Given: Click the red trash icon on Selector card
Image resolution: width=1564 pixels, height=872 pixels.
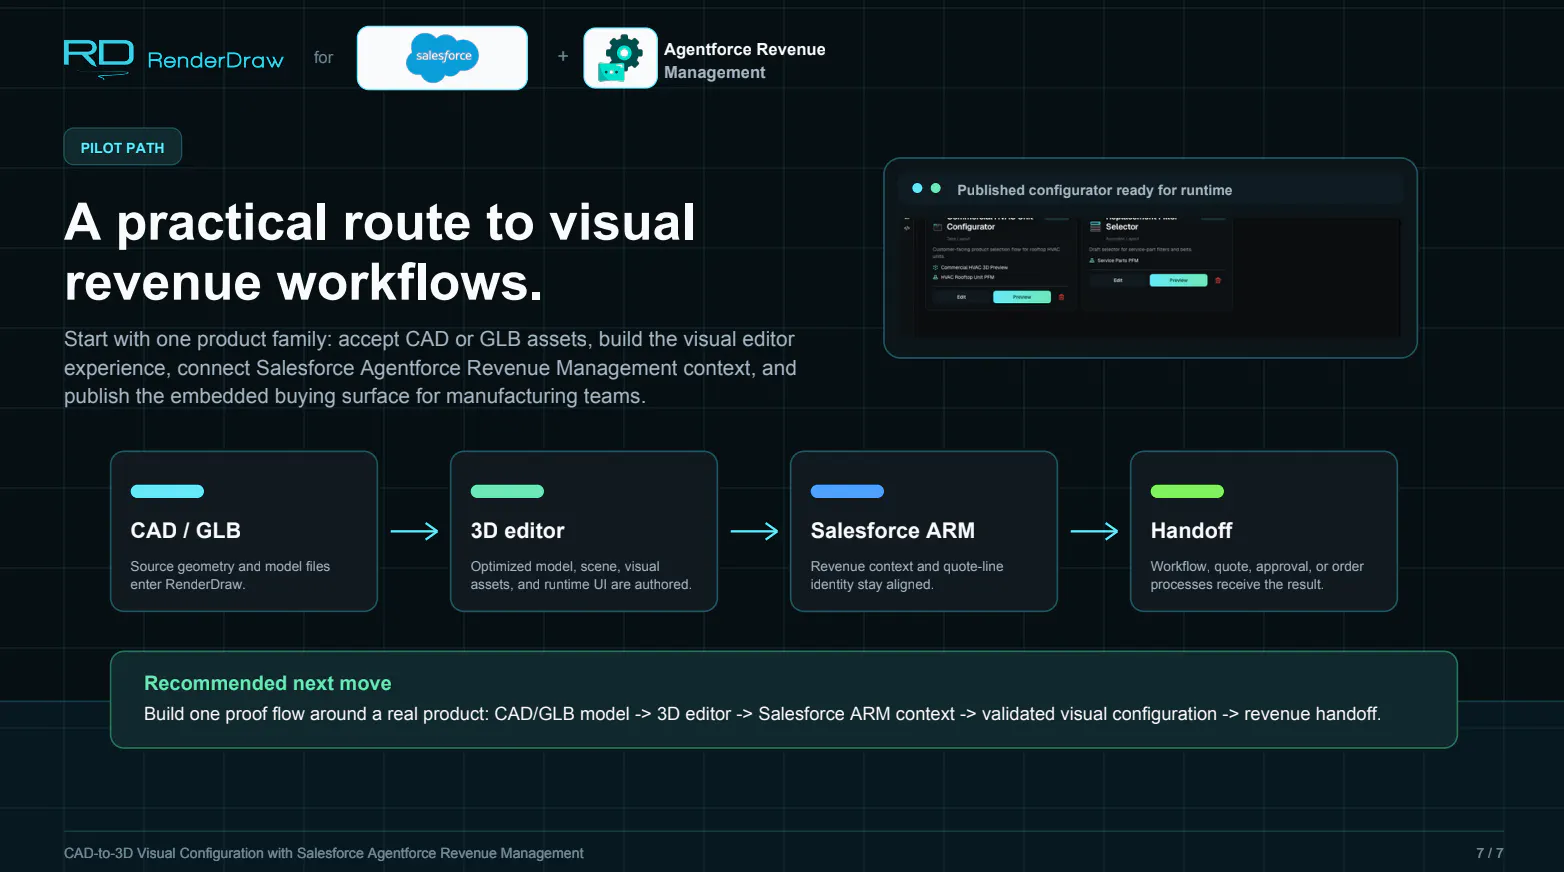Looking at the screenshot, I should pyautogui.click(x=1218, y=280).
